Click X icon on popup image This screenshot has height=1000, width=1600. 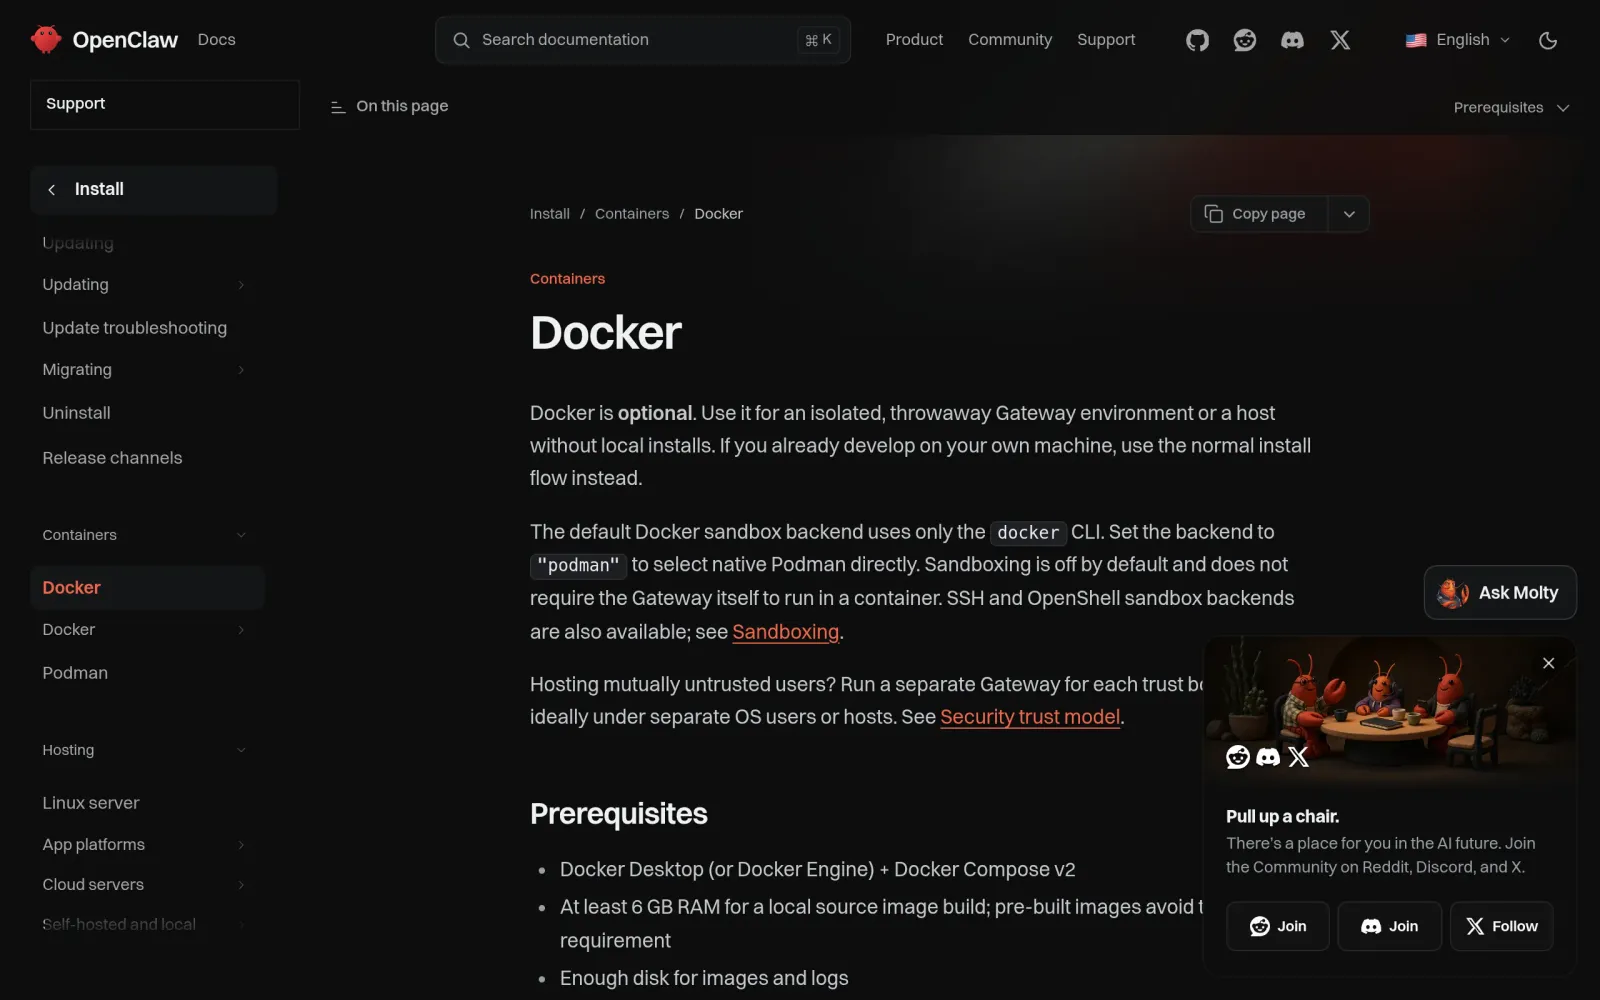click(1298, 757)
